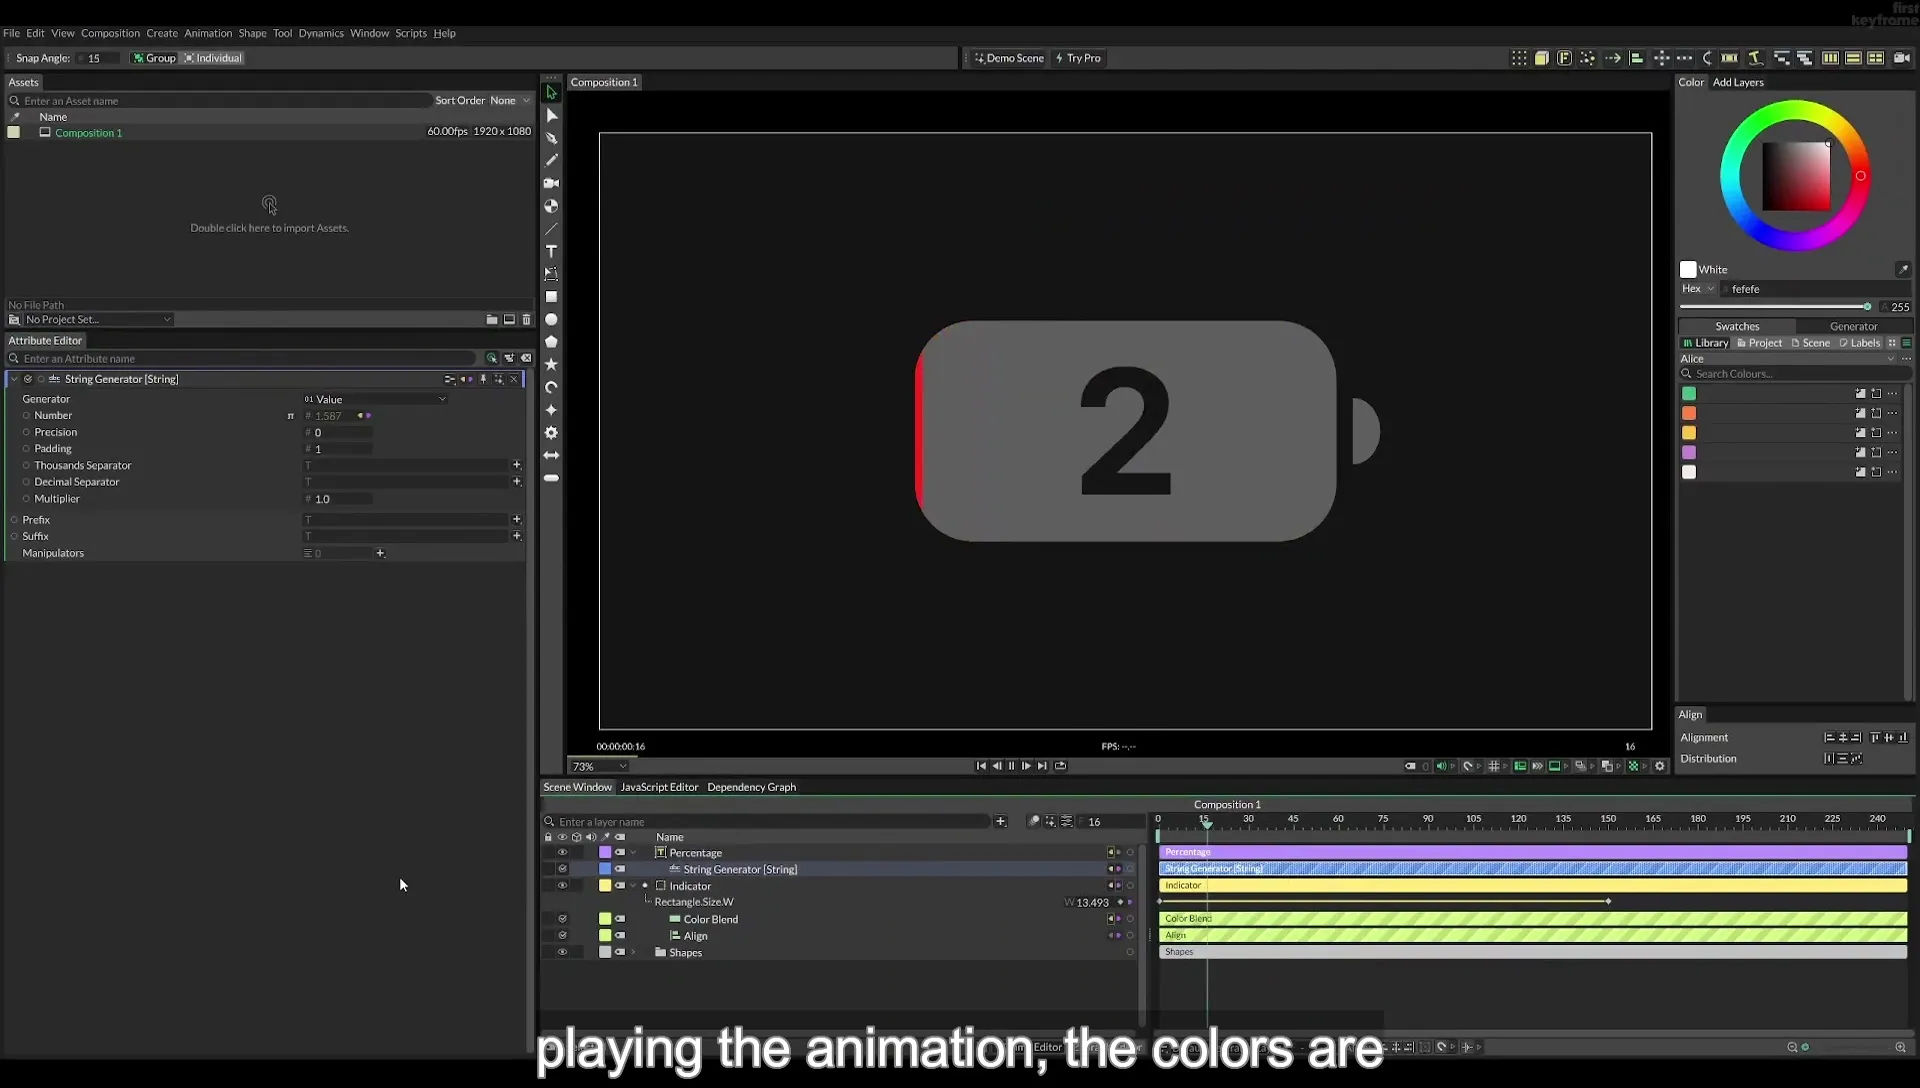The height and width of the screenshot is (1088, 1920).
Task: Select the Pen tool
Action: click(551, 138)
